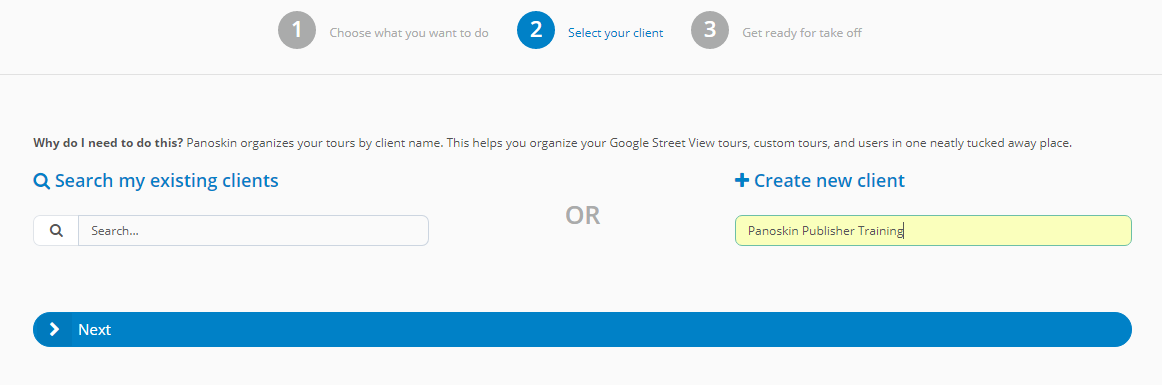
Task: Click the step 1 circle icon
Action: coord(297,30)
